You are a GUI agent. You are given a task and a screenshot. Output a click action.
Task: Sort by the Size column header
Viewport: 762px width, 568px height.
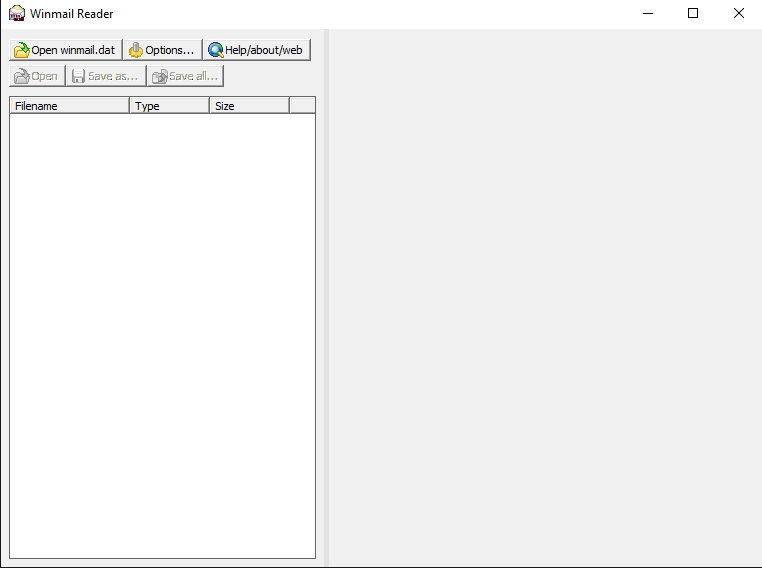249,105
